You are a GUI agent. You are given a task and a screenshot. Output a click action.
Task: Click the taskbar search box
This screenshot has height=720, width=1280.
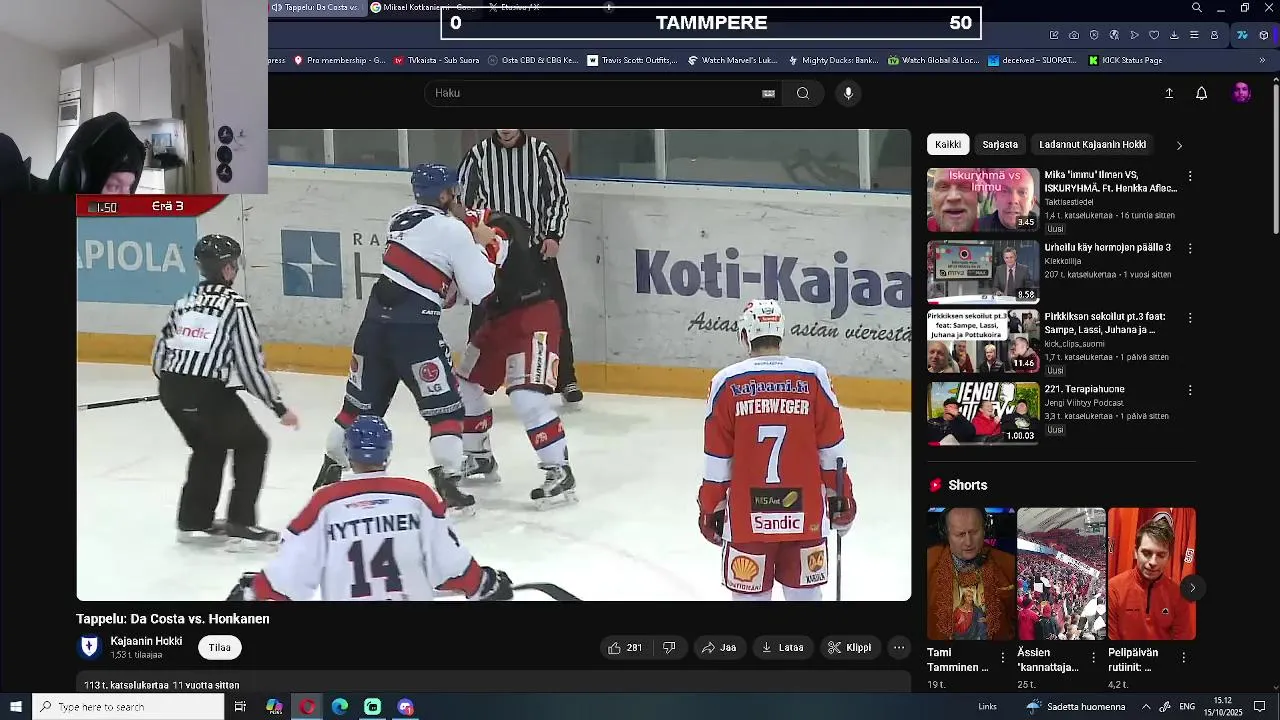[128, 707]
